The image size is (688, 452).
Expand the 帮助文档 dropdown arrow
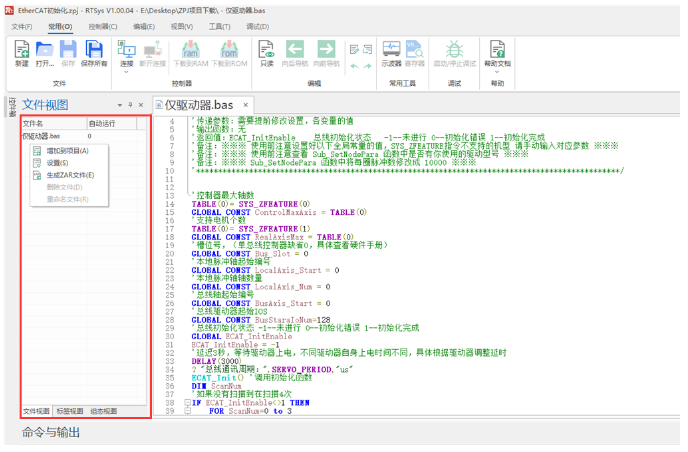497,72
